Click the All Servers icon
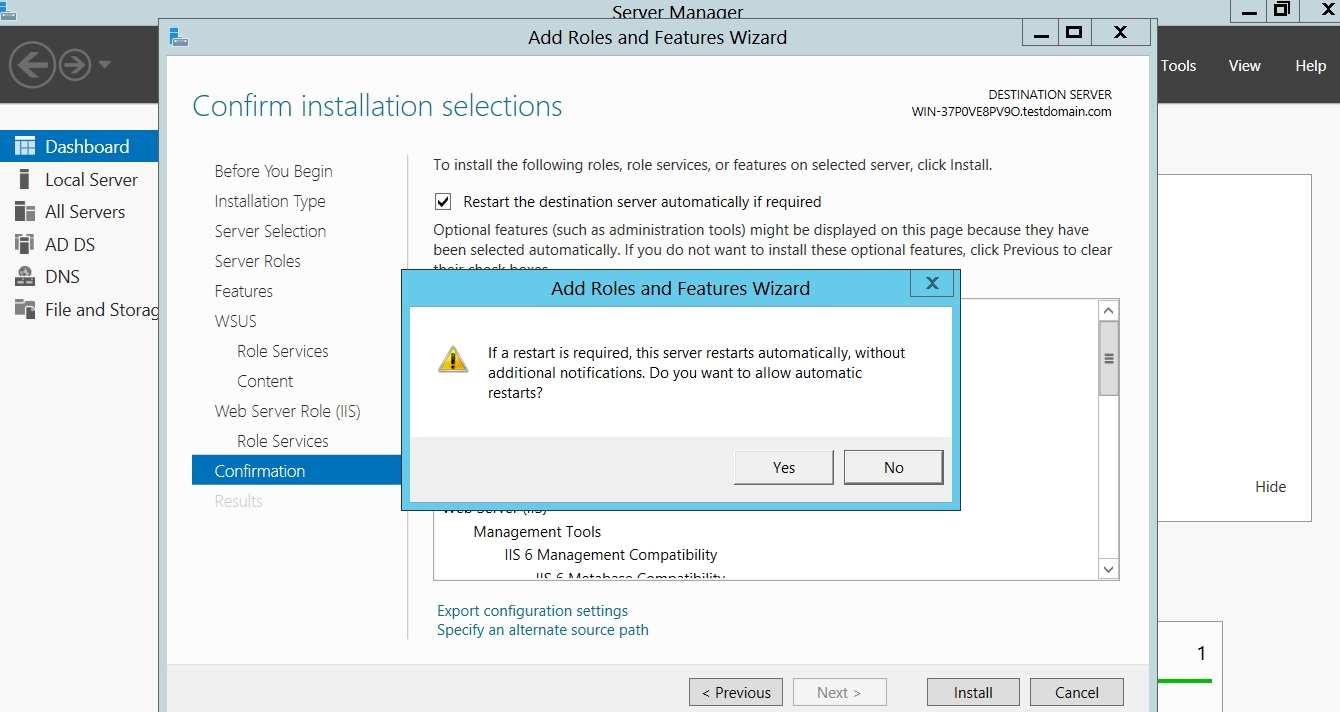1340x712 pixels. click(25, 212)
